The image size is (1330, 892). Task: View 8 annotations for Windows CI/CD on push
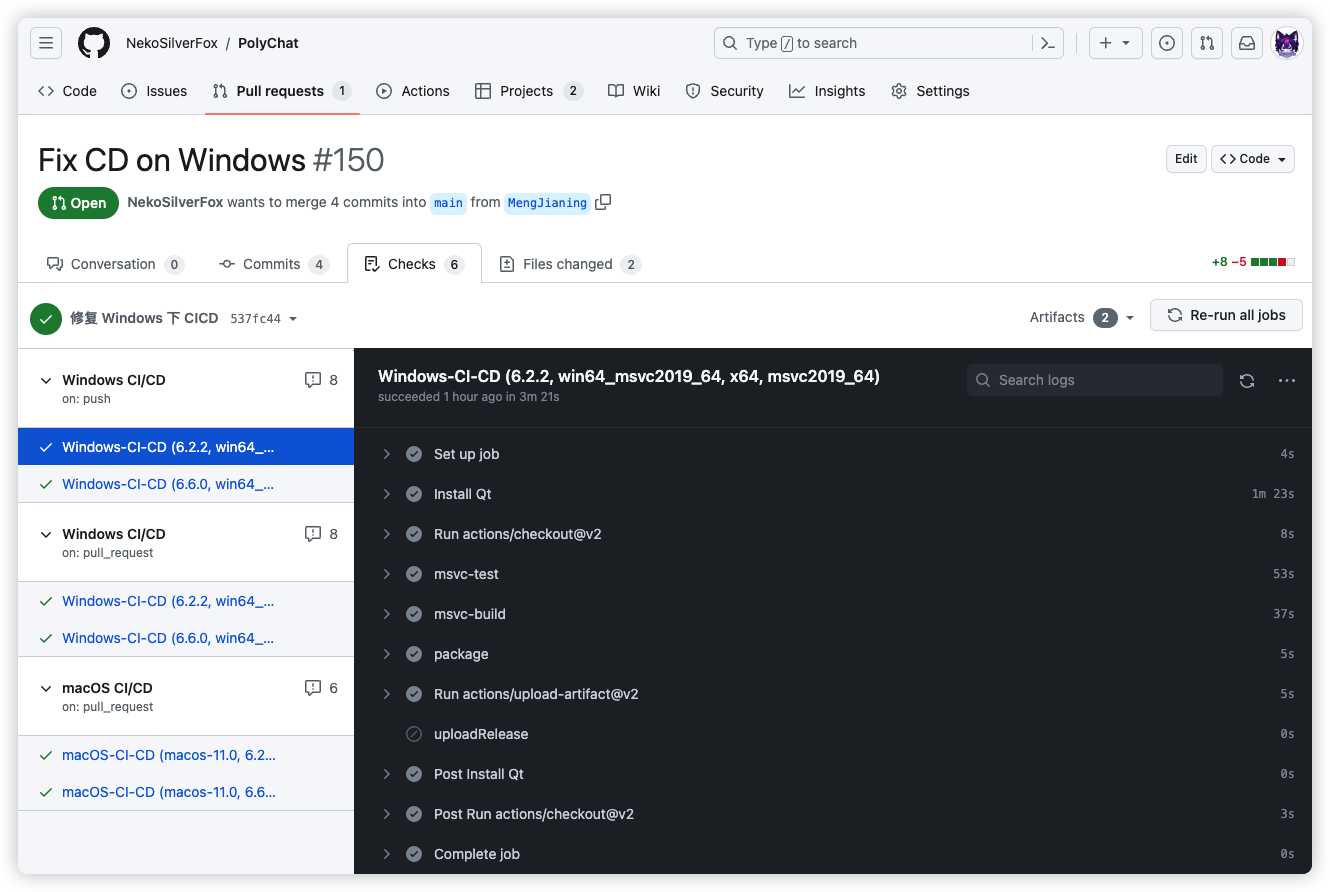click(x=321, y=380)
